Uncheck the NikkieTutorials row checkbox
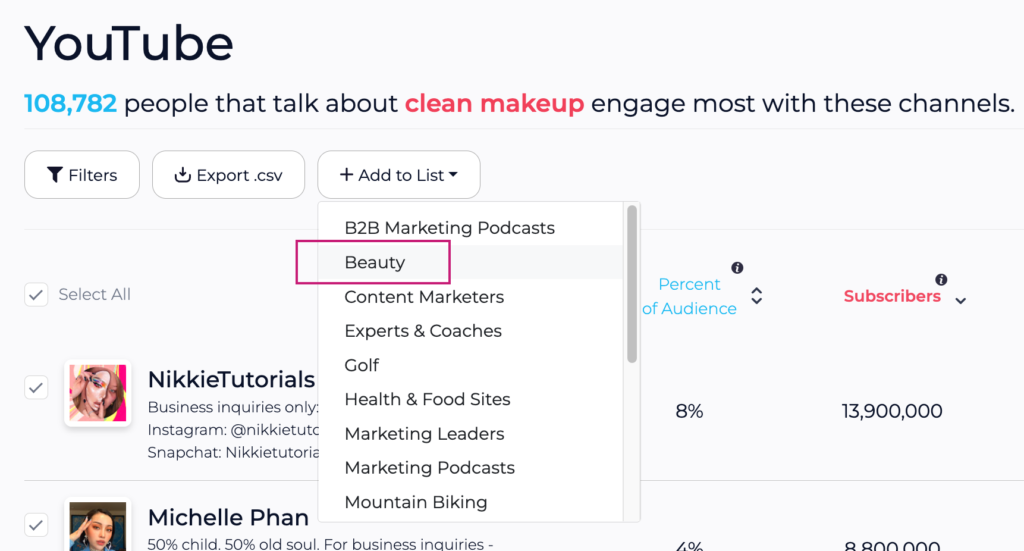The image size is (1024, 551). click(36, 388)
